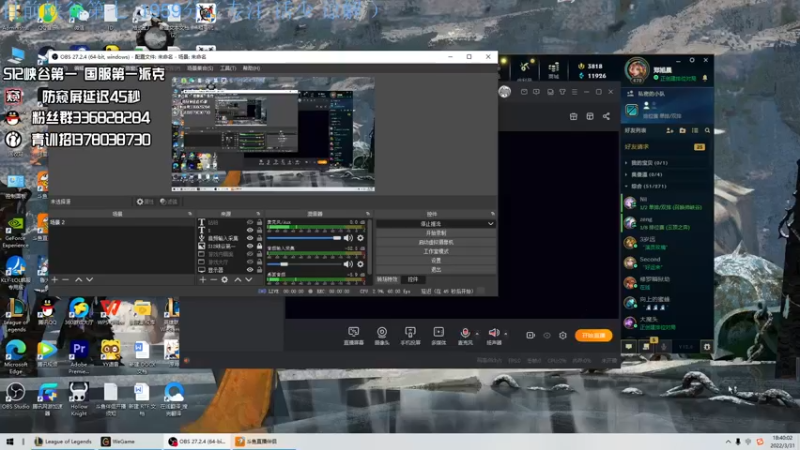The width and height of the screenshot is (800, 450).
Task: Open the settings gear in streaming toolbar
Action: 563,335
